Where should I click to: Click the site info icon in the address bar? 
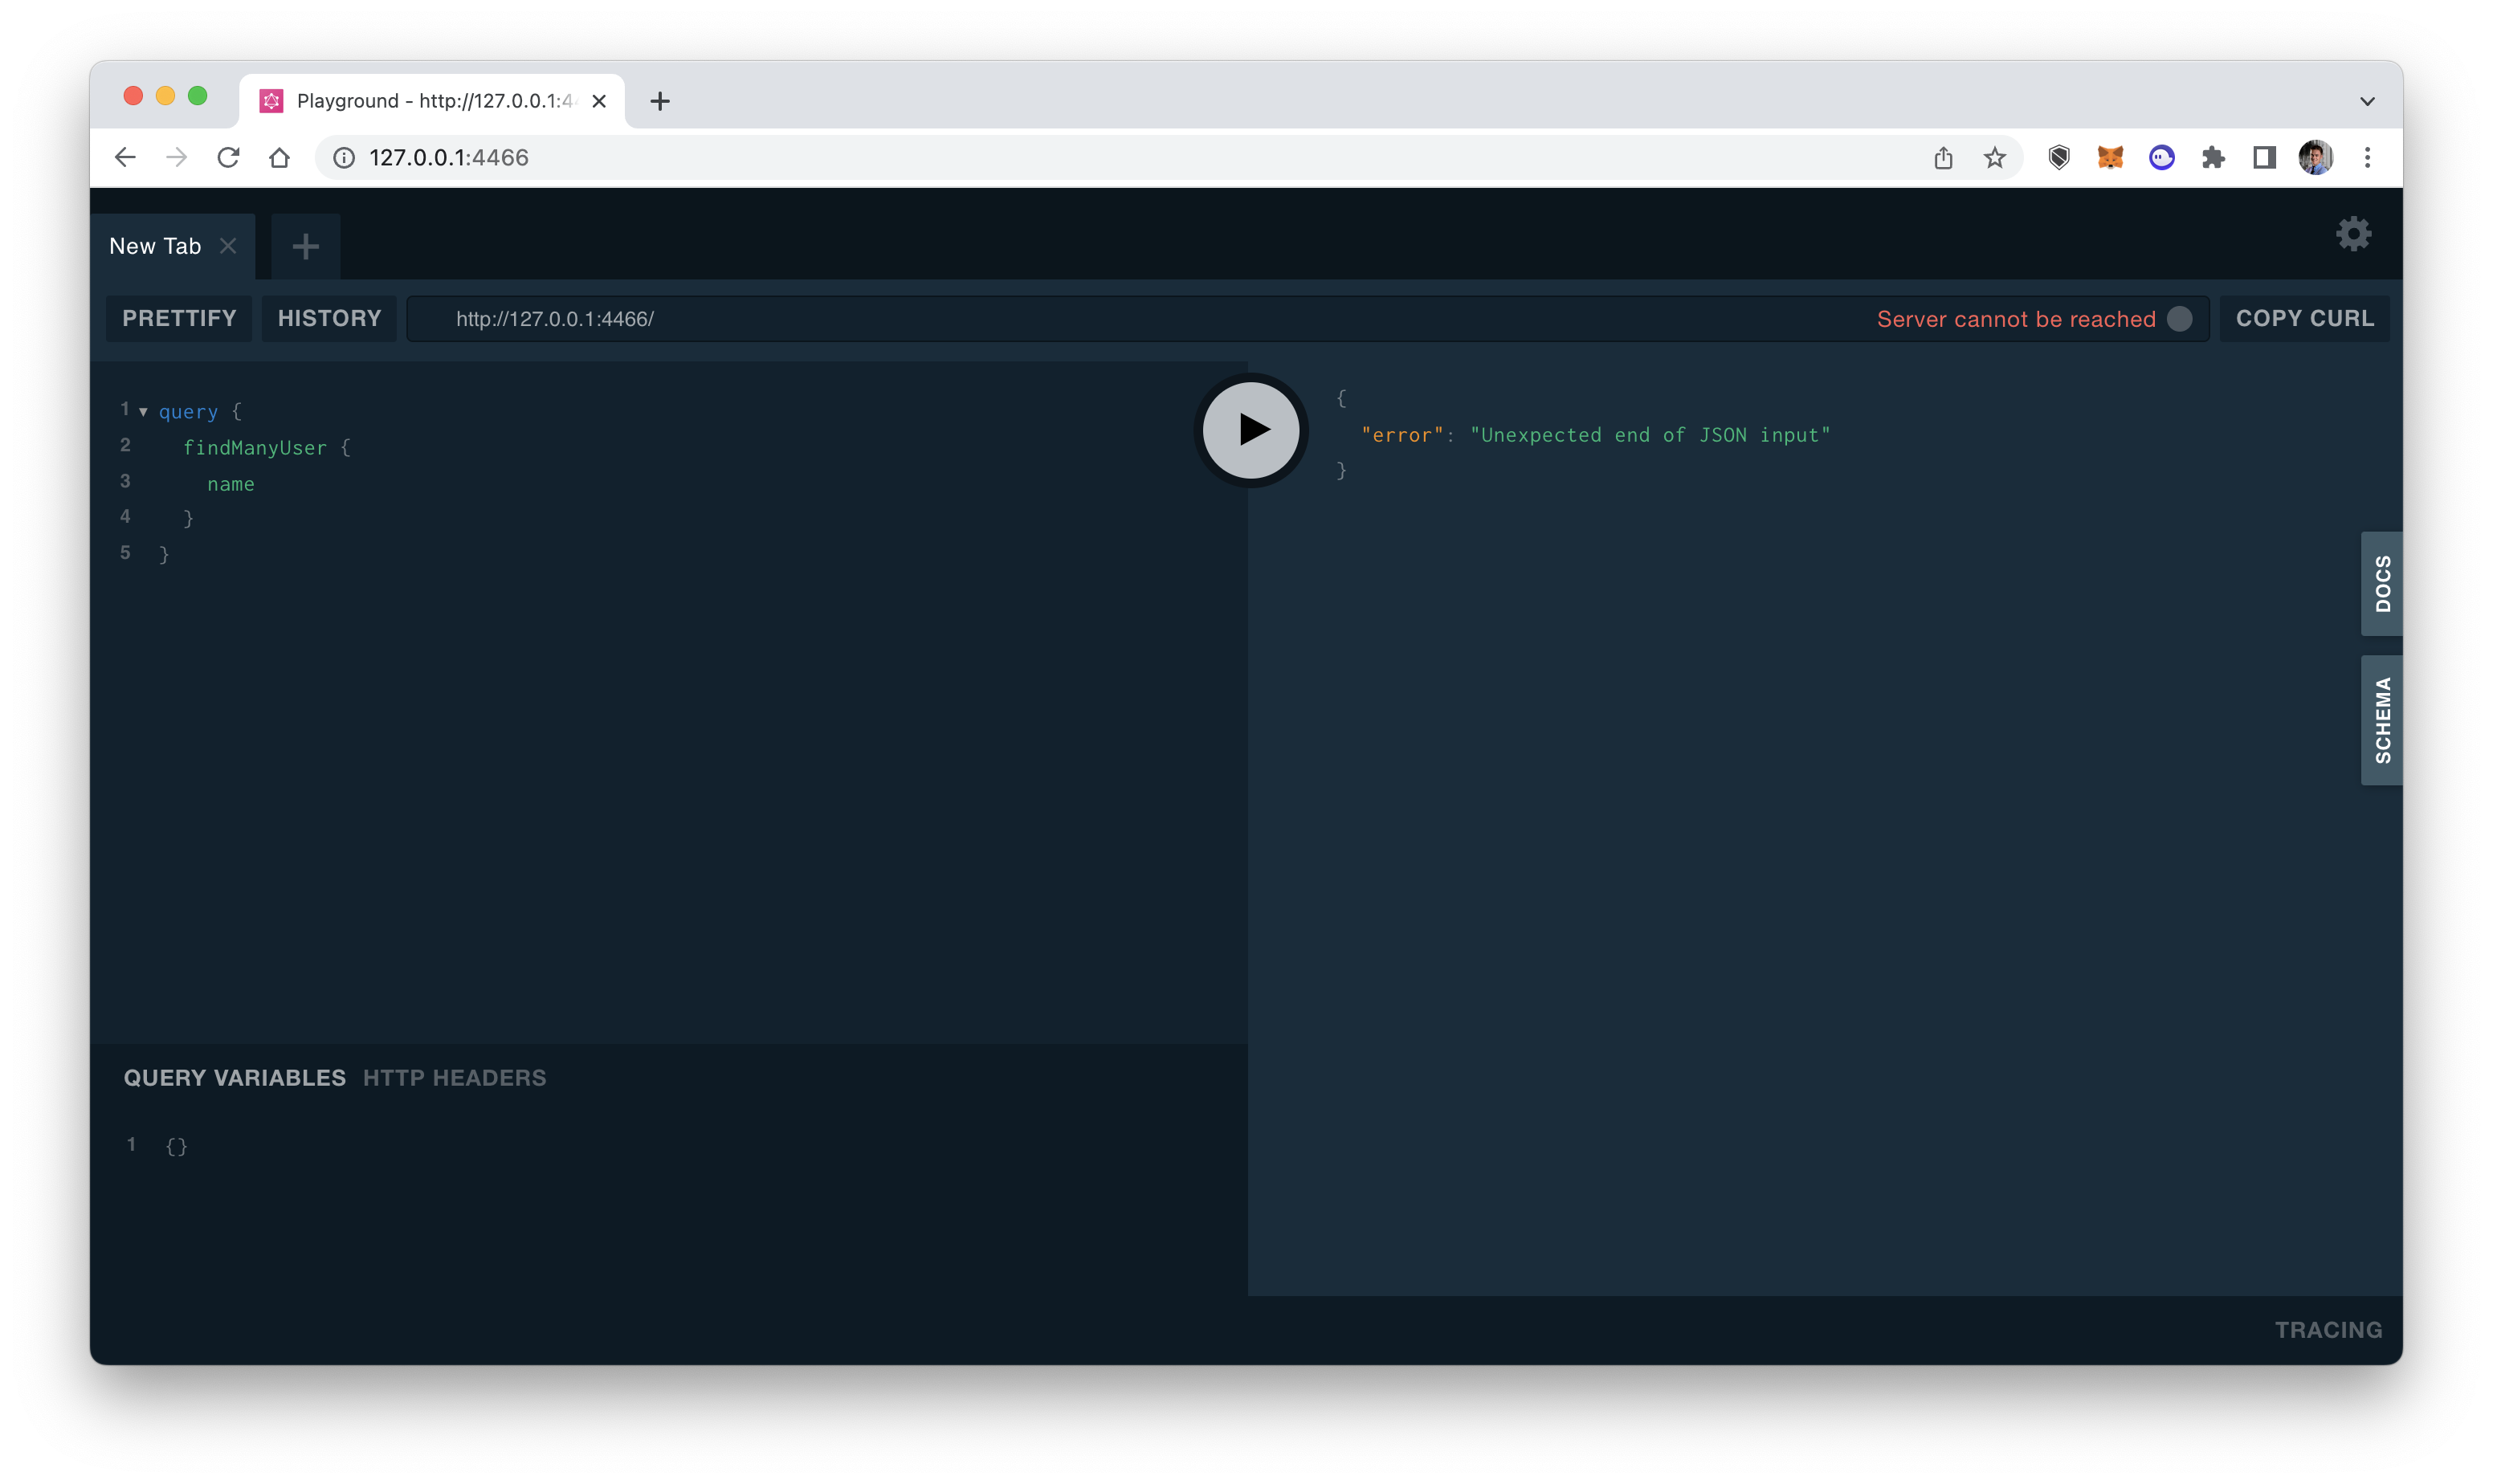(344, 157)
